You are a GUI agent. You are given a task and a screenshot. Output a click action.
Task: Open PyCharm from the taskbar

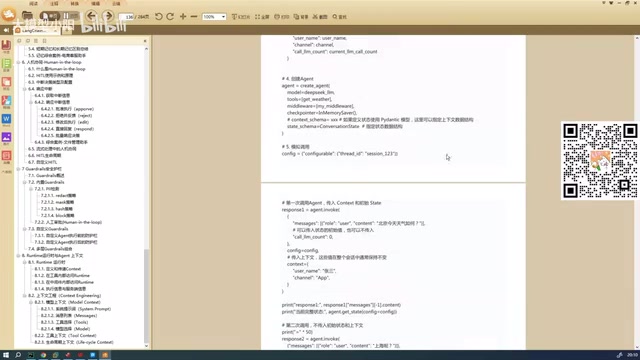click(x=31, y=355)
